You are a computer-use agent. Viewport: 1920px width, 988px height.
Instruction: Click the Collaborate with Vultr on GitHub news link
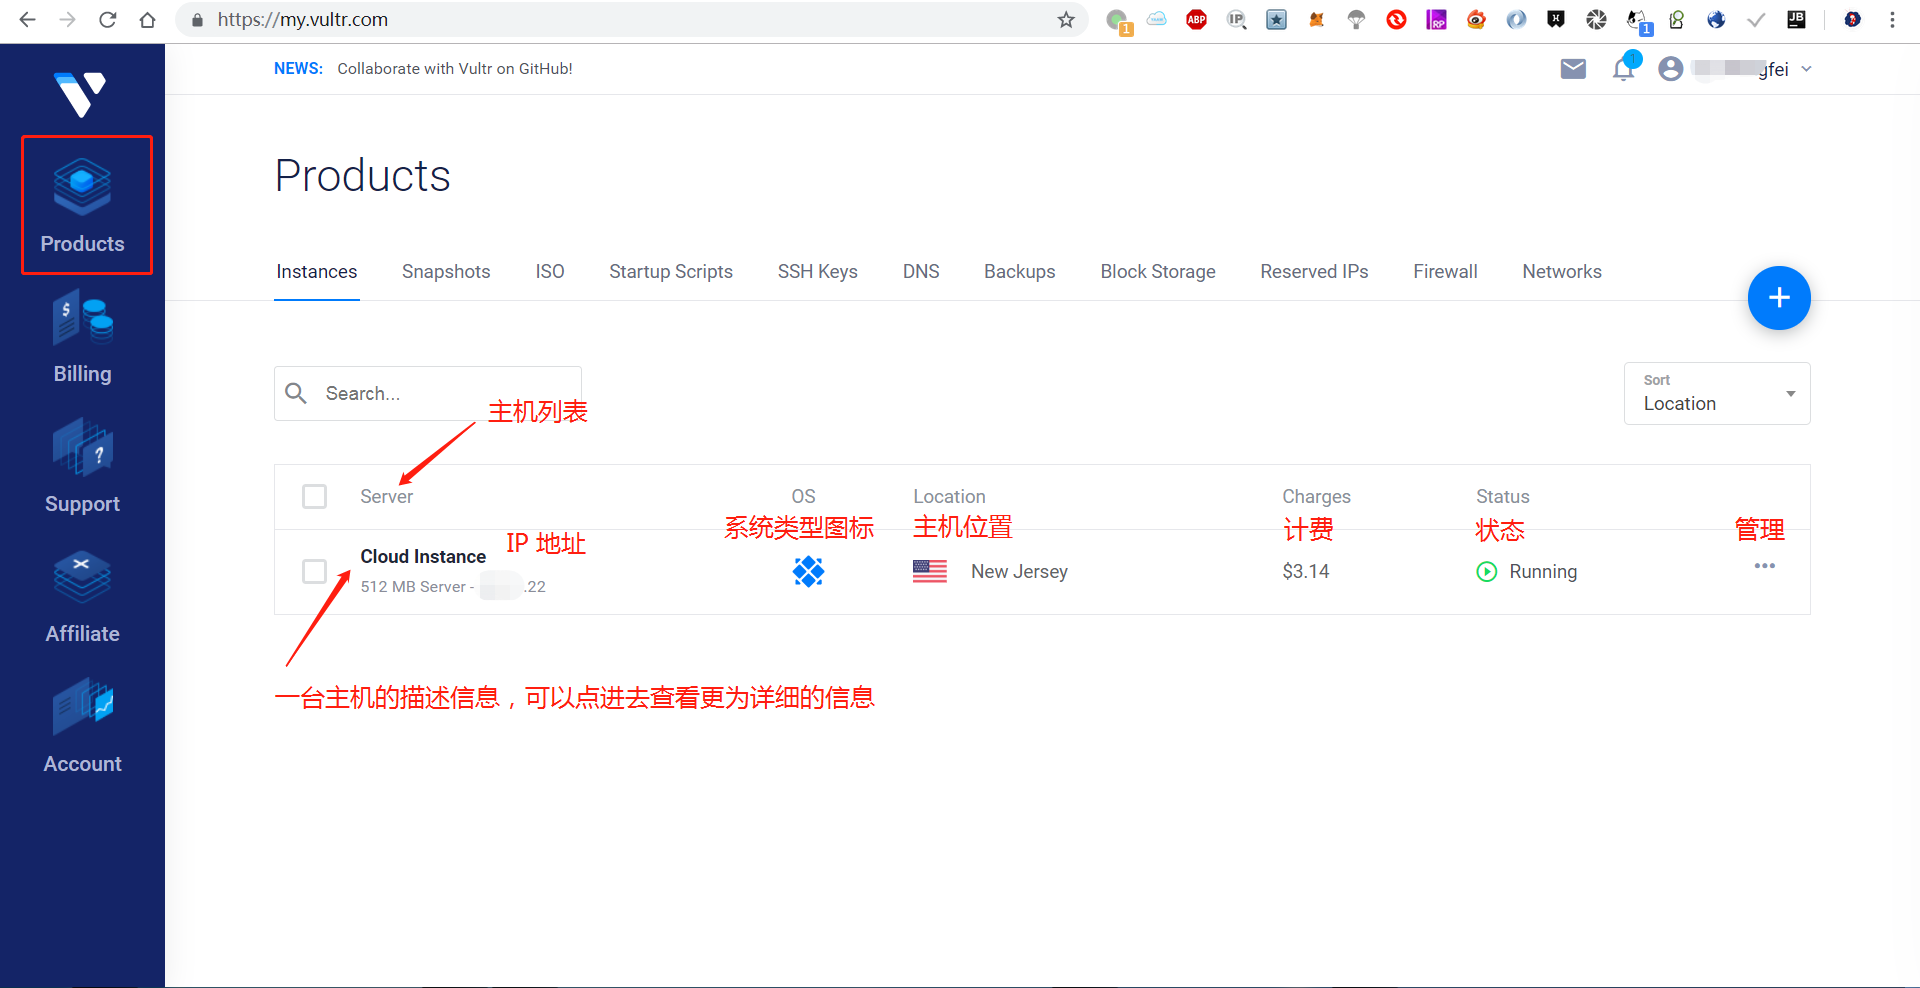(455, 69)
